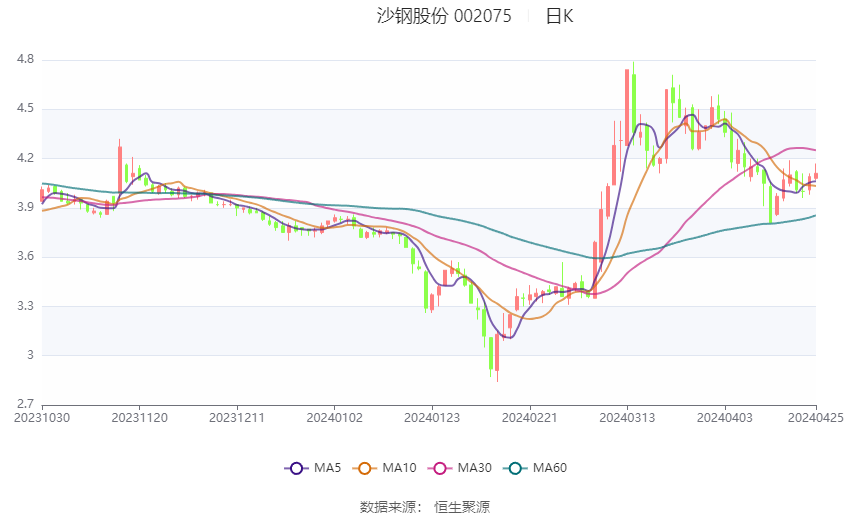The height and width of the screenshot is (517, 850).
Task: Click the 3.6 price axis label
Action: (25, 256)
